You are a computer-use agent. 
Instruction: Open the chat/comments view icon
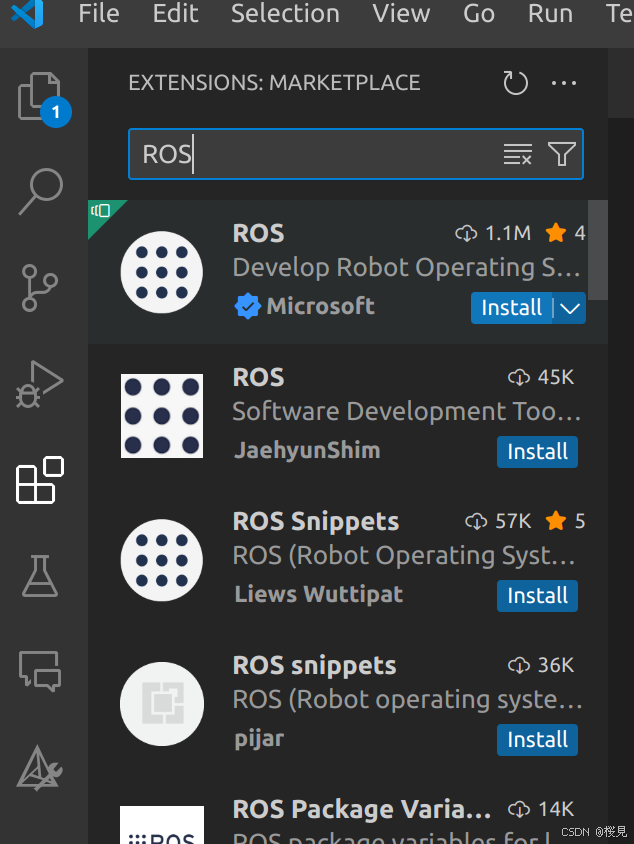(40, 671)
